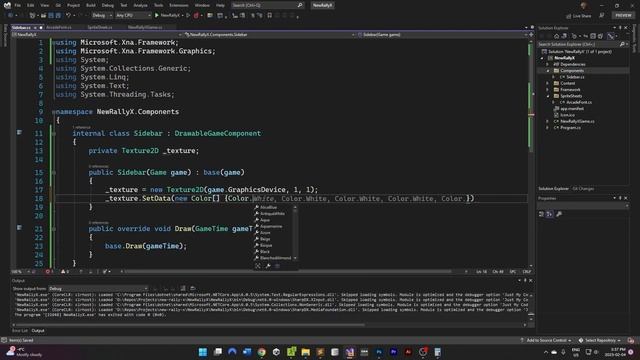The image size is (640, 360).
Task: Toggle the pin on the Output panel
Action: tap(525, 281)
